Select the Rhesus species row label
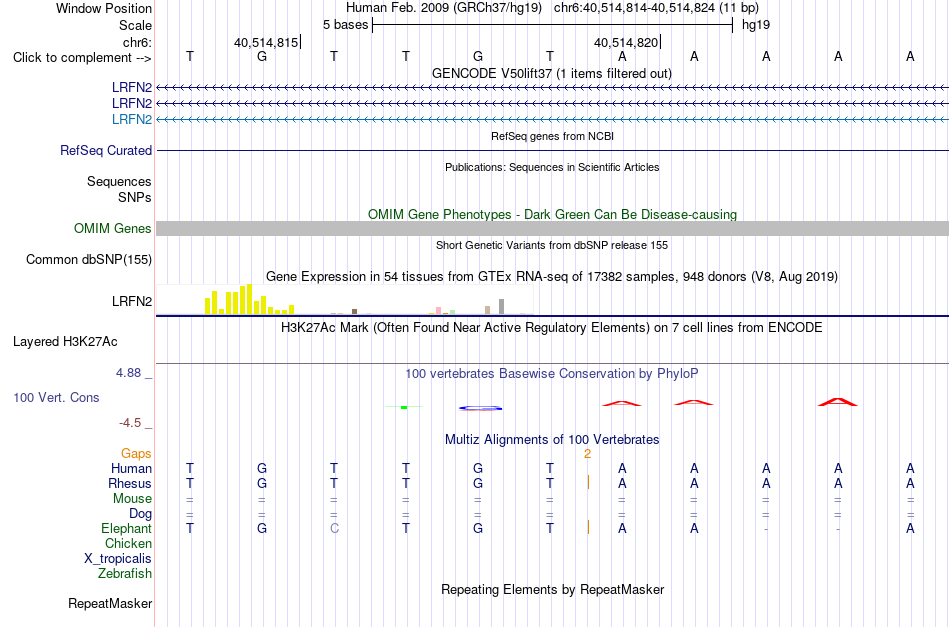This screenshot has height=627, width=950. 130,483
